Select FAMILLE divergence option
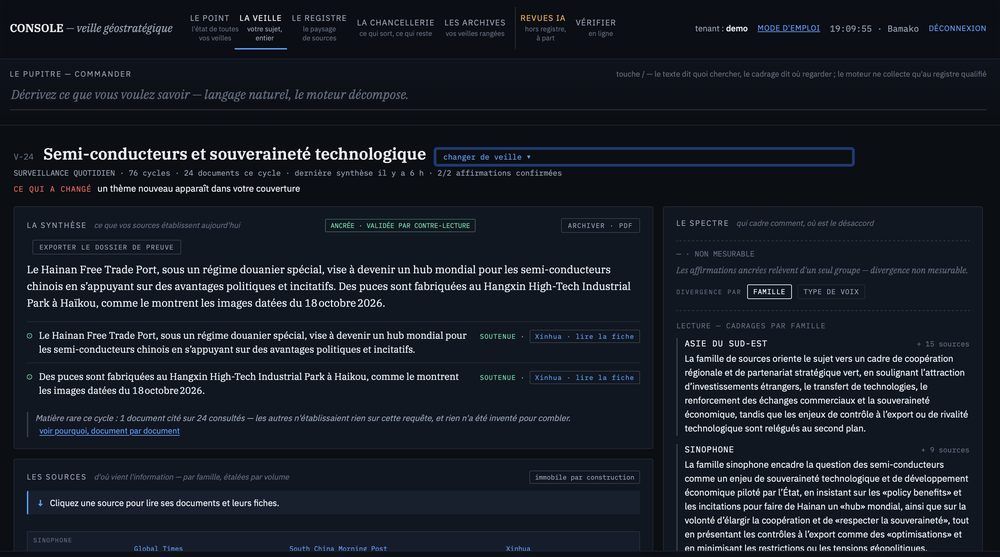Image resolution: width=1000 pixels, height=557 pixels. pos(769,292)
